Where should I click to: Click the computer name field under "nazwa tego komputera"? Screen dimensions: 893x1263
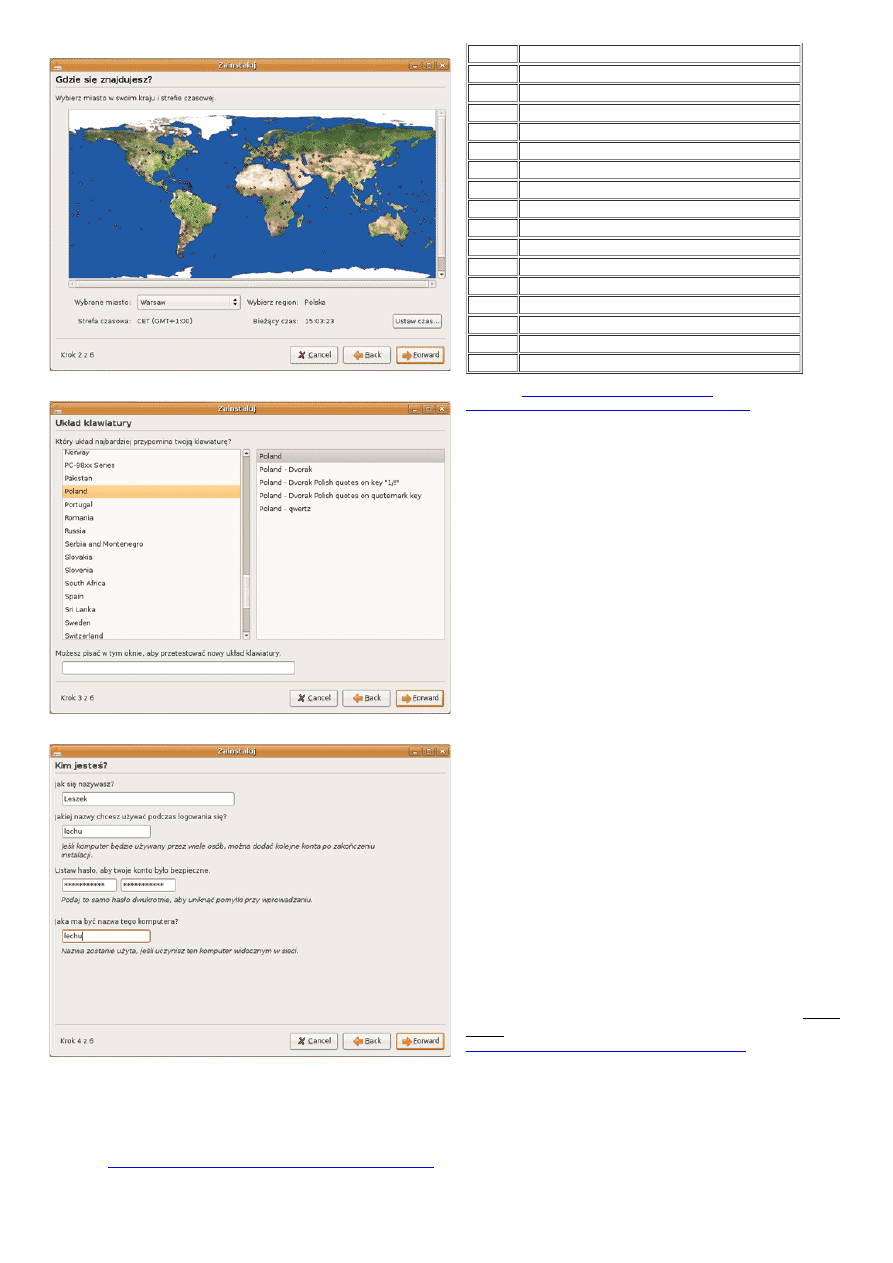tap(106, 936)
